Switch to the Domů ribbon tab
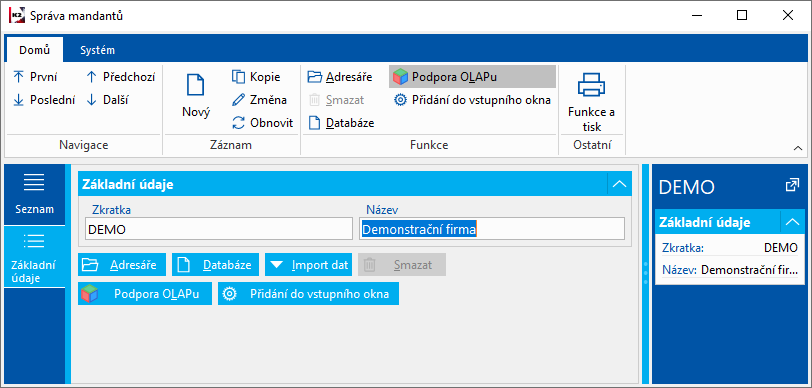Image resolution: width=812 pixels, height=388 pixels. (x=35, y=50)
